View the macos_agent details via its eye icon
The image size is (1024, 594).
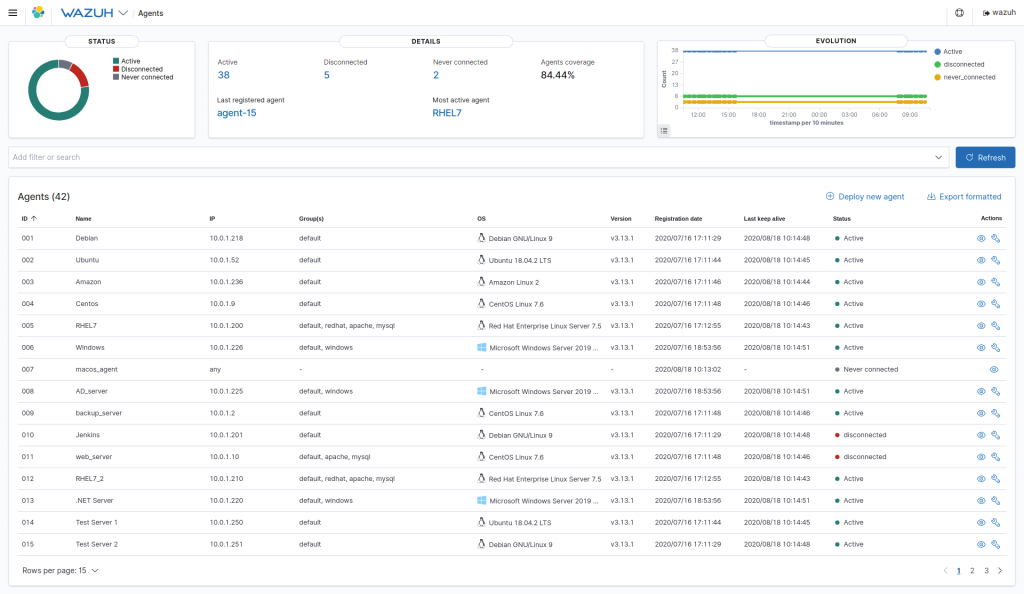click(994, 369)
